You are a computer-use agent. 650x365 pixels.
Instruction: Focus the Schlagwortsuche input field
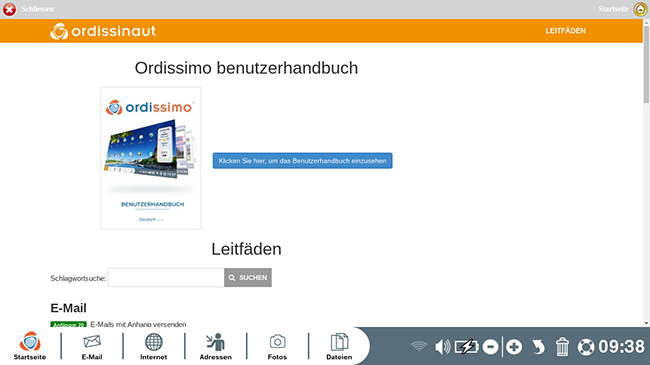tap(166, 277)
